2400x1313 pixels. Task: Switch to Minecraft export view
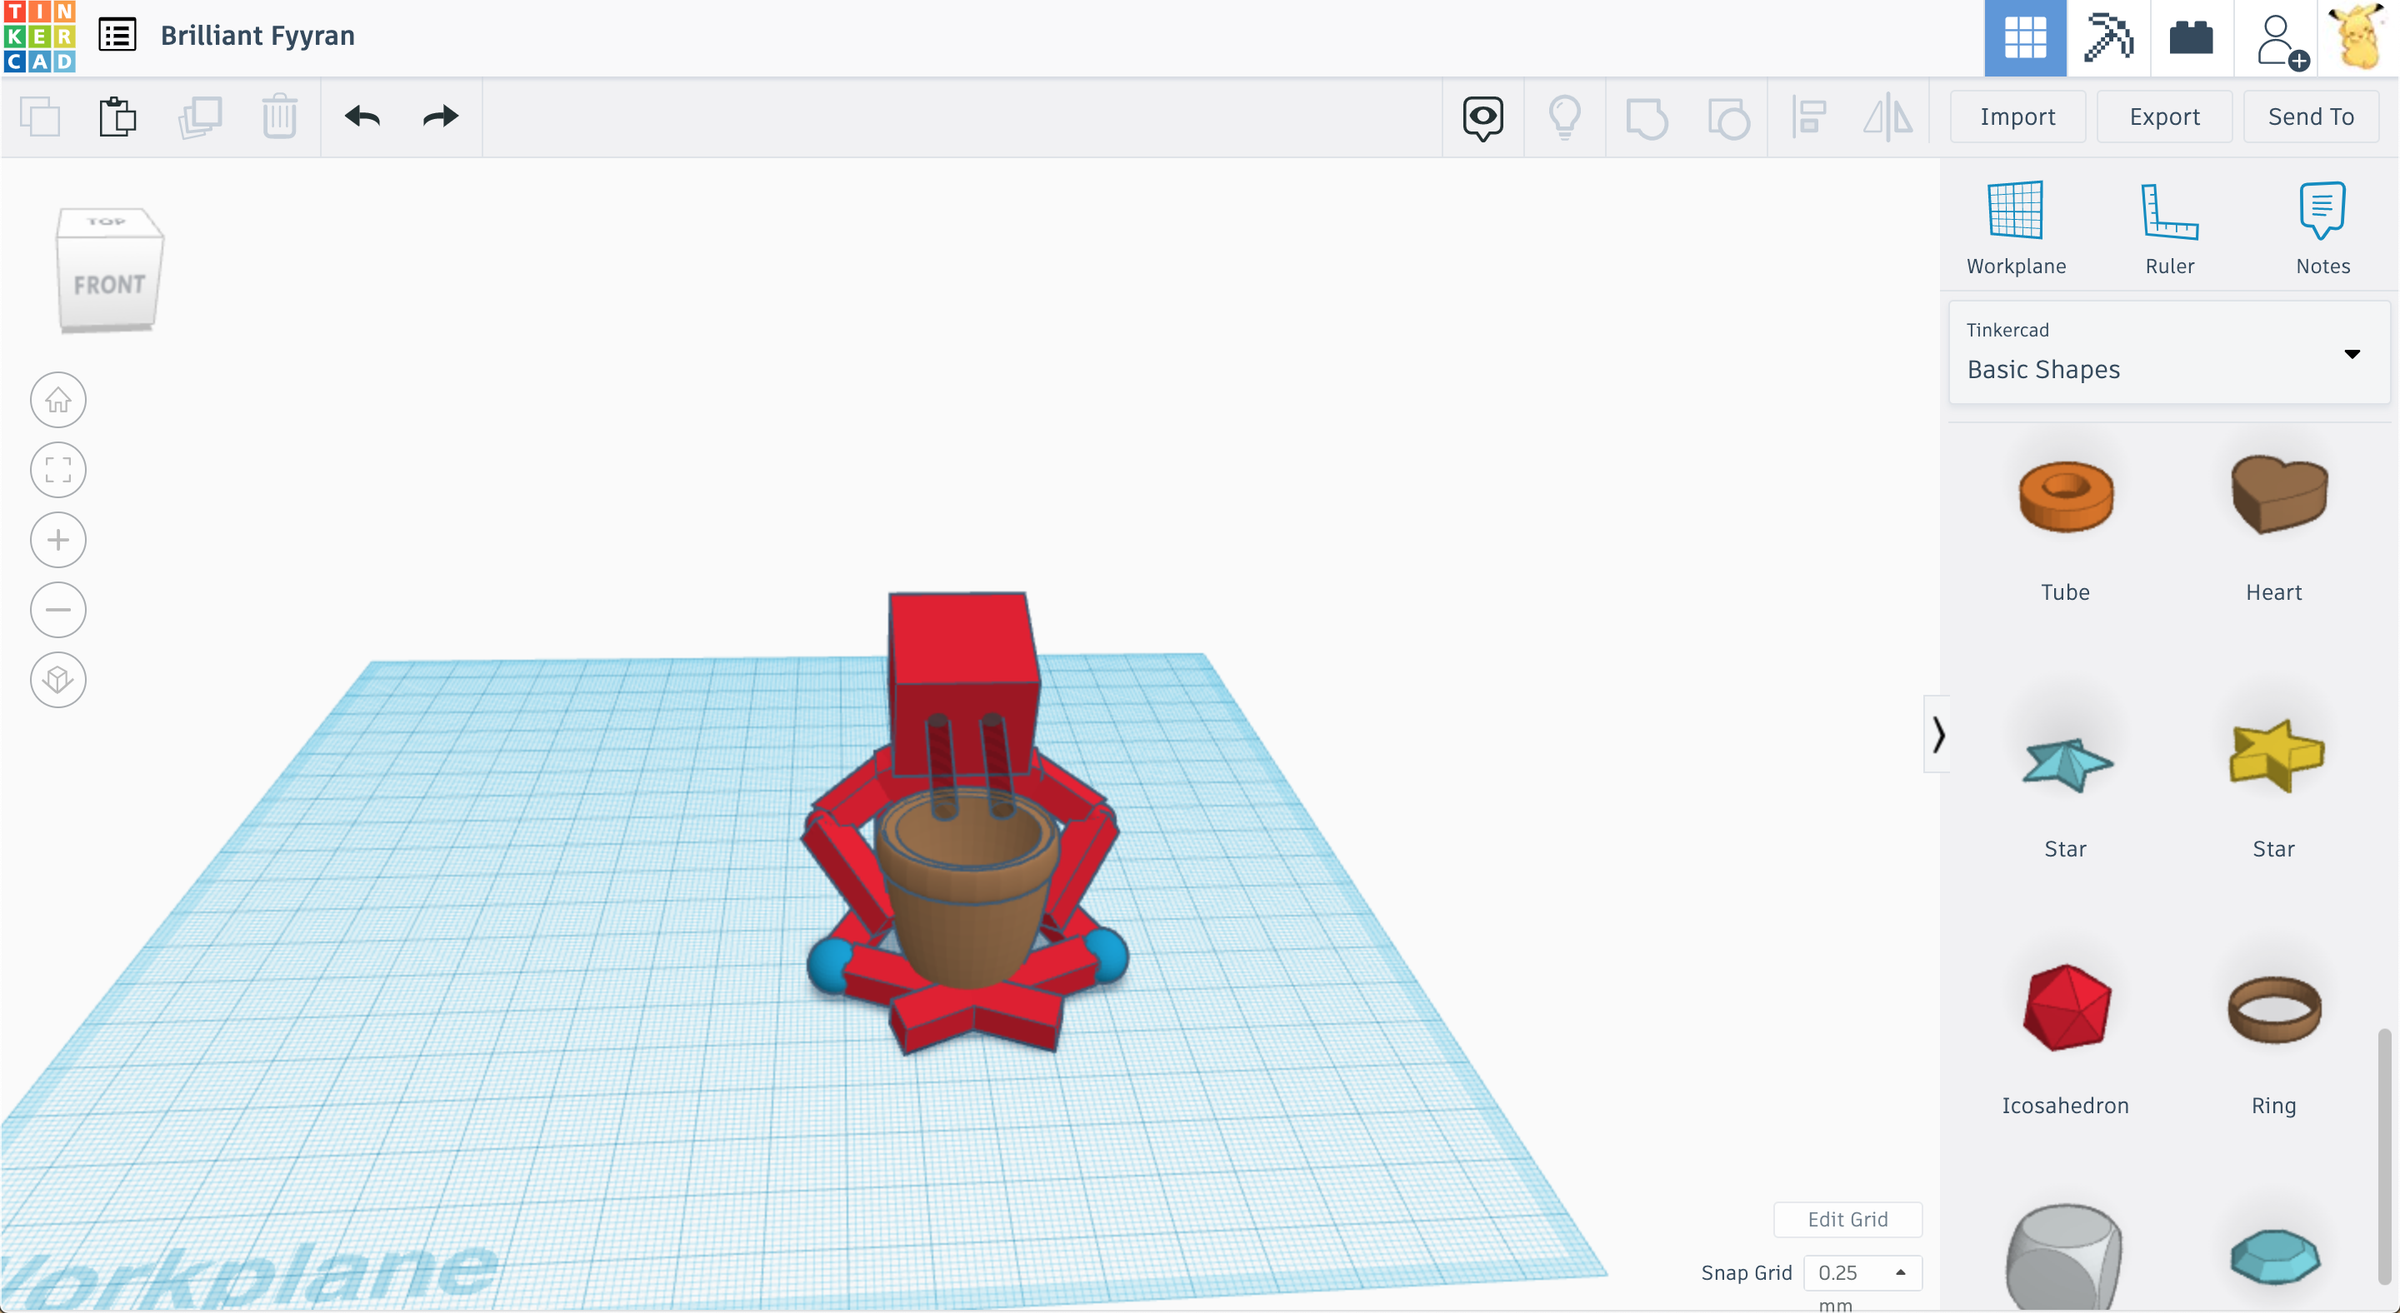[x=2108, y=38]
